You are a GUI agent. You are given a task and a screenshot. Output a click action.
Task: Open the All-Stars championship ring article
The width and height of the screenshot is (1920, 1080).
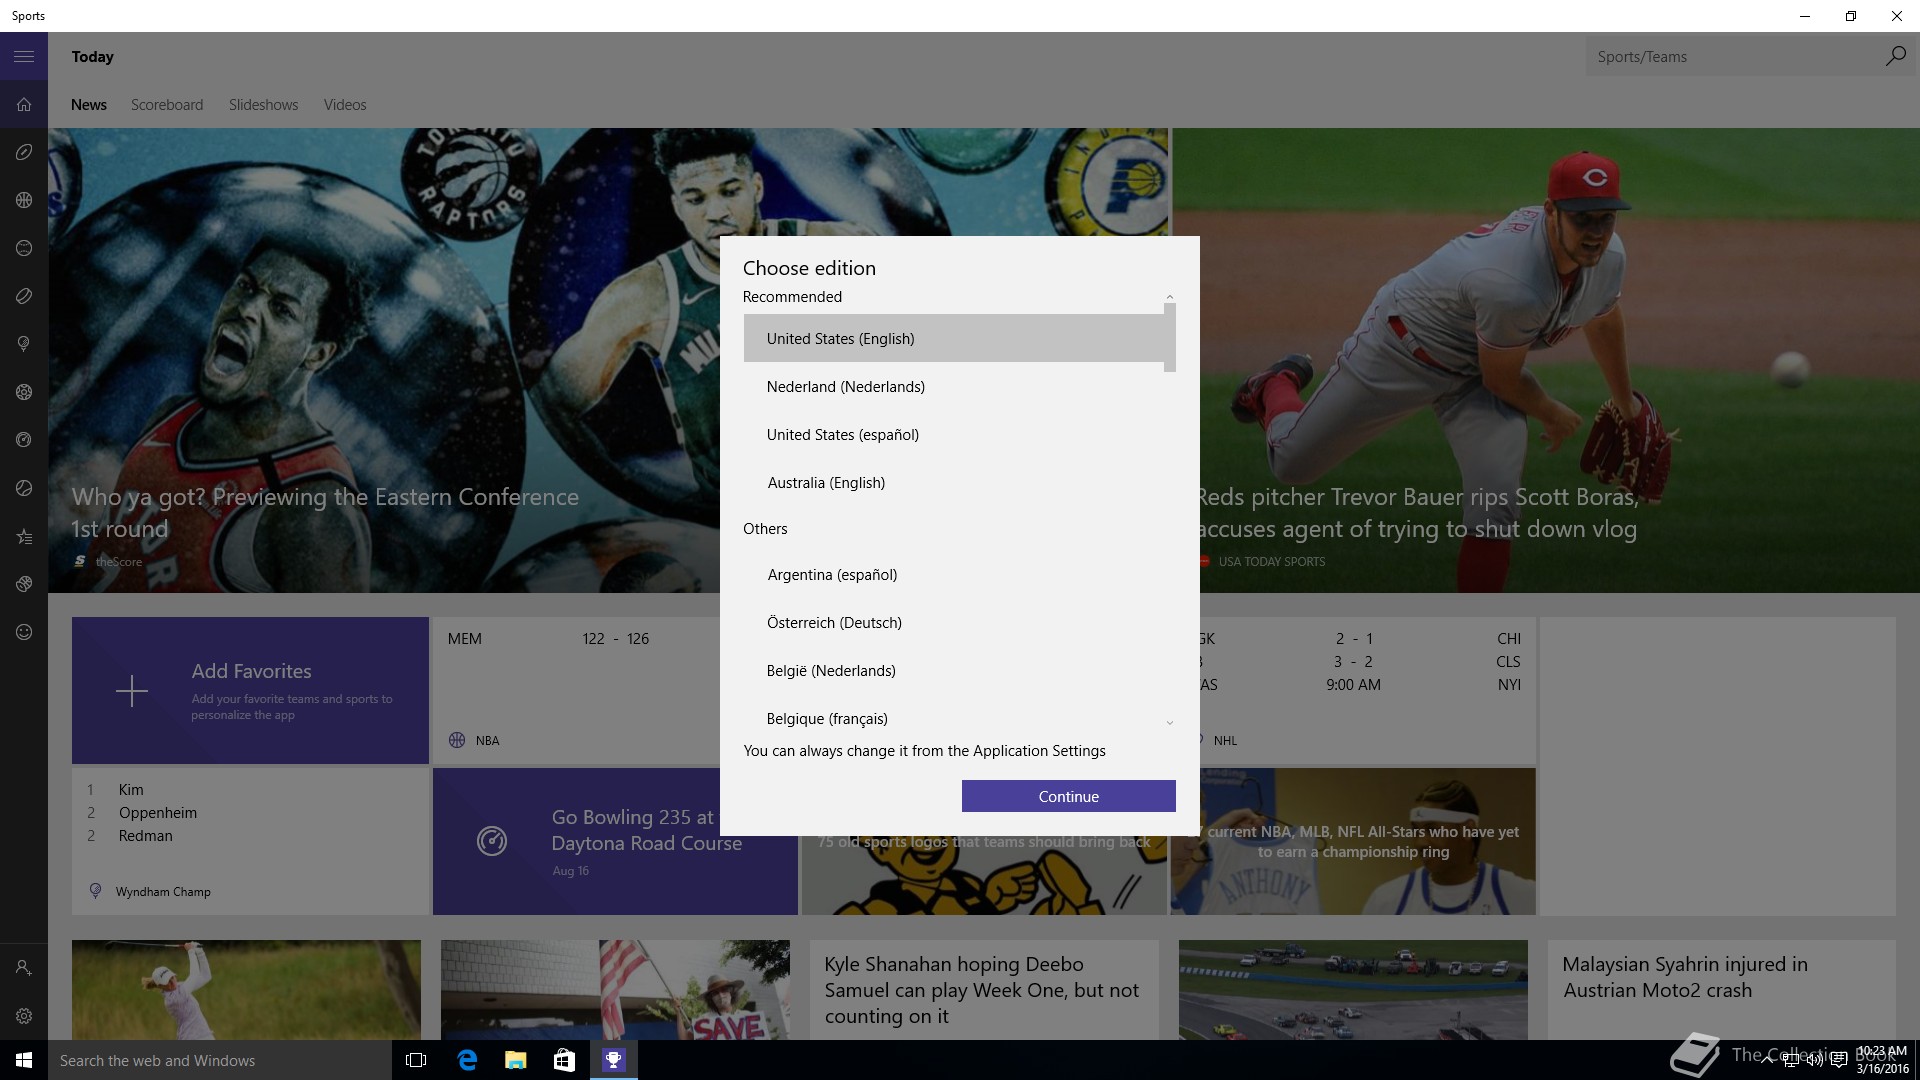pos(1353,841)
